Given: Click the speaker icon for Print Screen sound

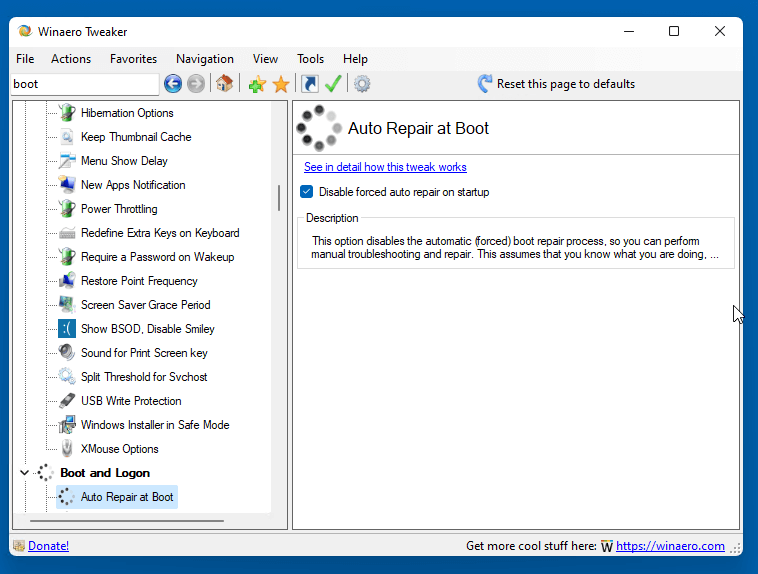Looking at the screenshot, I should [67, 353].
